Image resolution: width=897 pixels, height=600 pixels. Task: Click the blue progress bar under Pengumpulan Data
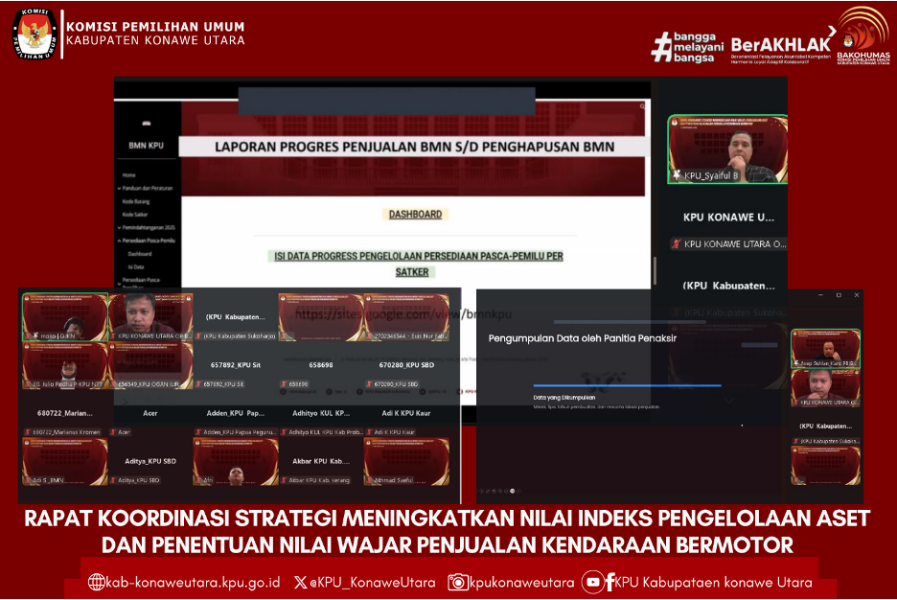(x=626, y=385)
